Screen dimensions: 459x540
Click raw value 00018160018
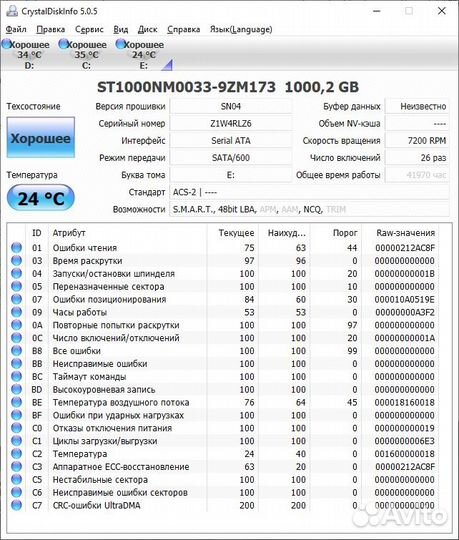point(405,402)
